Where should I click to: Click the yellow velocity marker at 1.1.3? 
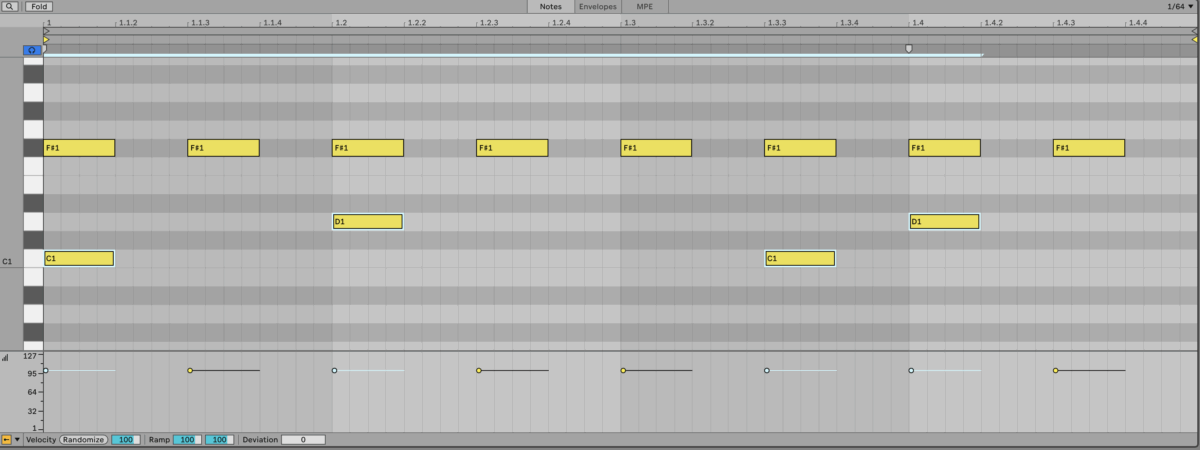point(190,371)
